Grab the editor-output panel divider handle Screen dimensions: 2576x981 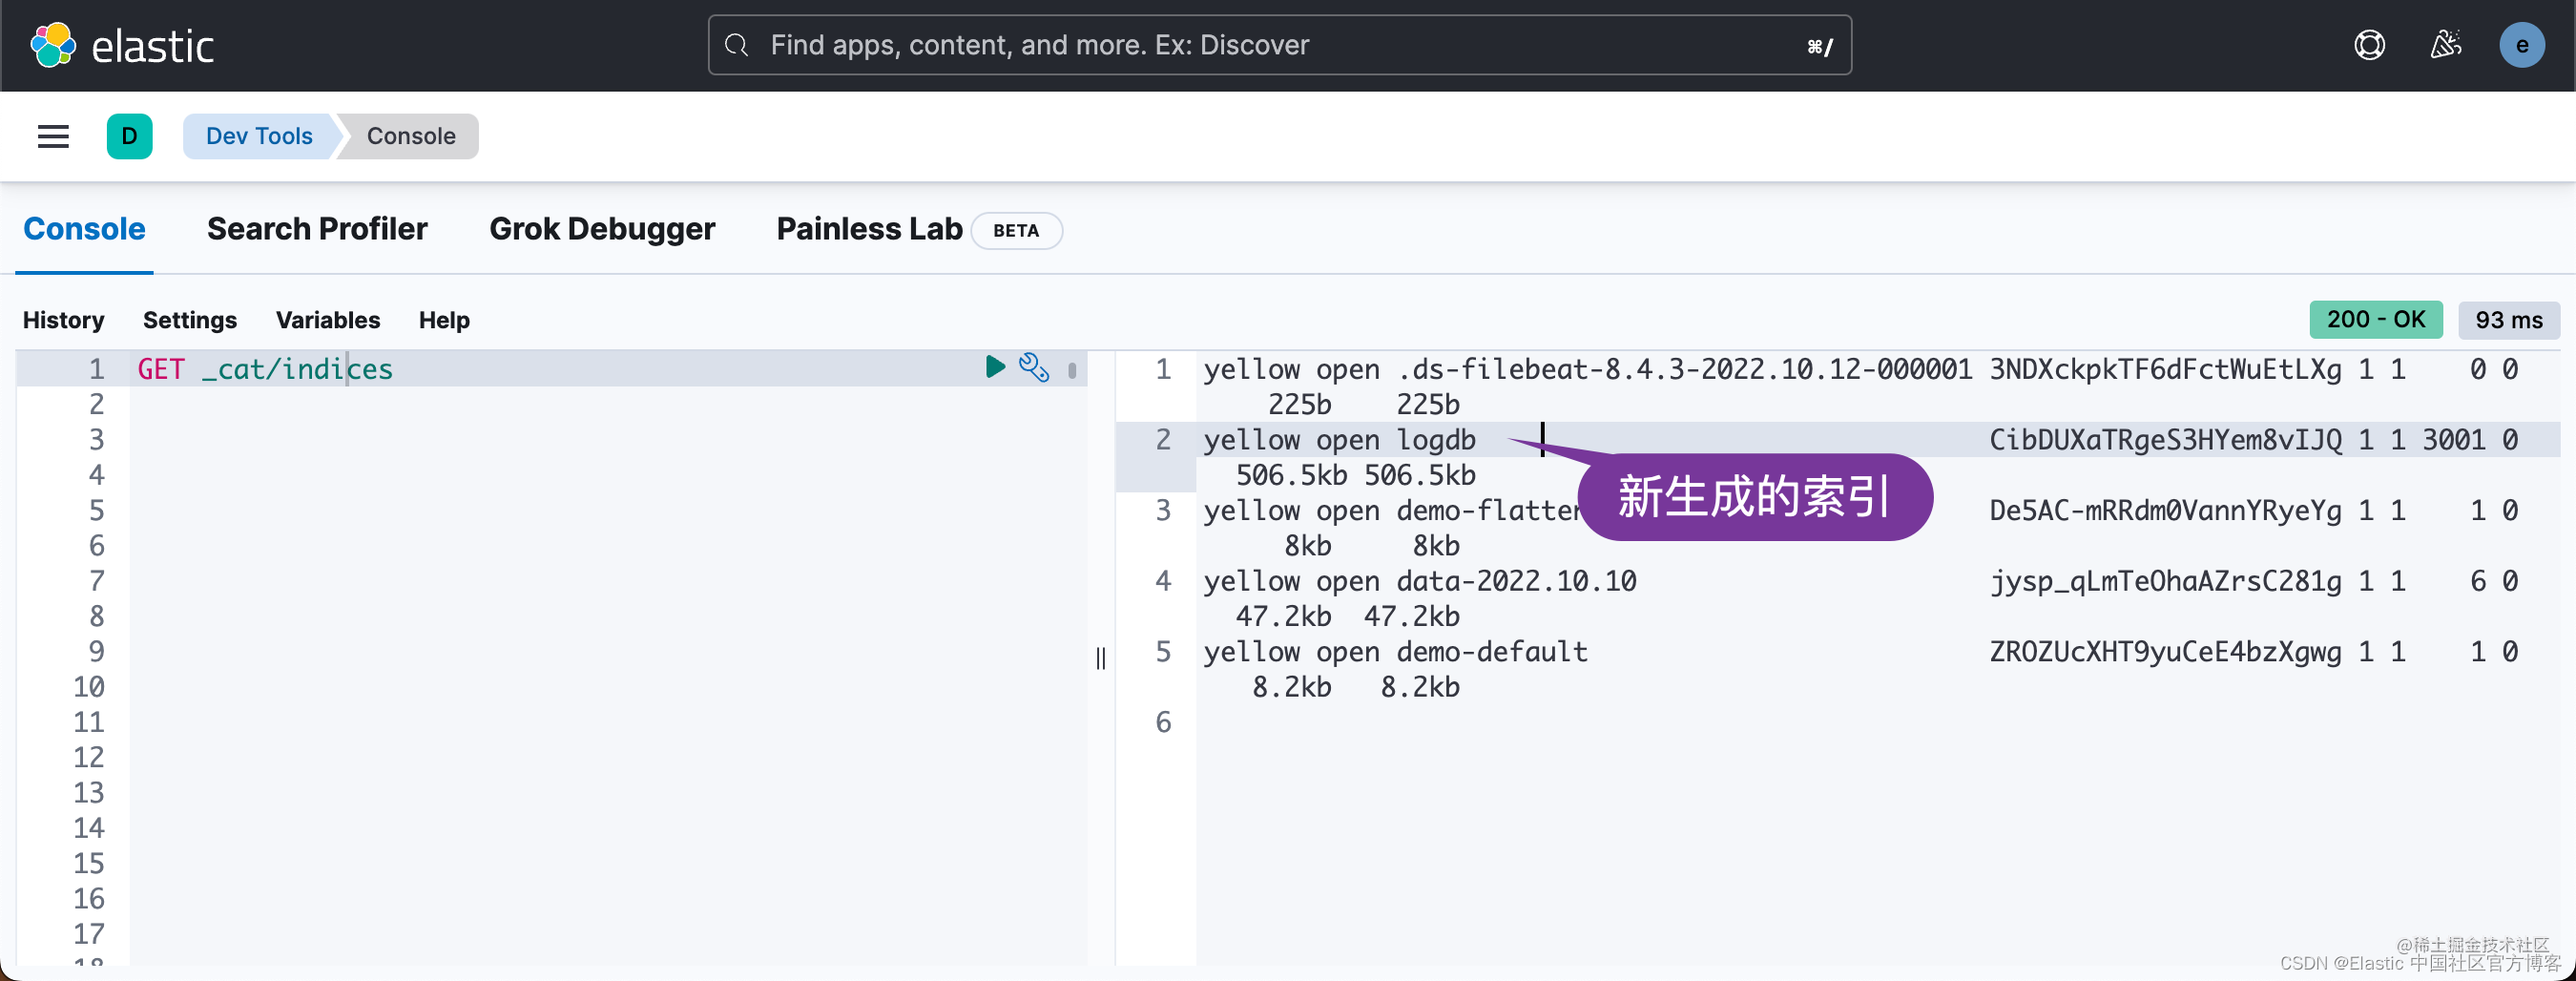[x=1101, y=657]
